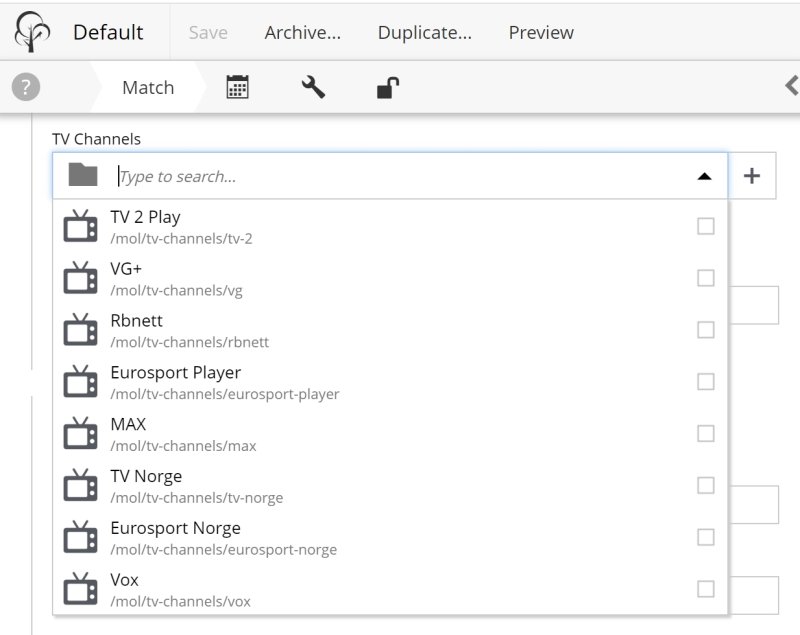Click the Archive... button
The width and height of the screenshot is (800, 635).
click(x=303, y=33)
